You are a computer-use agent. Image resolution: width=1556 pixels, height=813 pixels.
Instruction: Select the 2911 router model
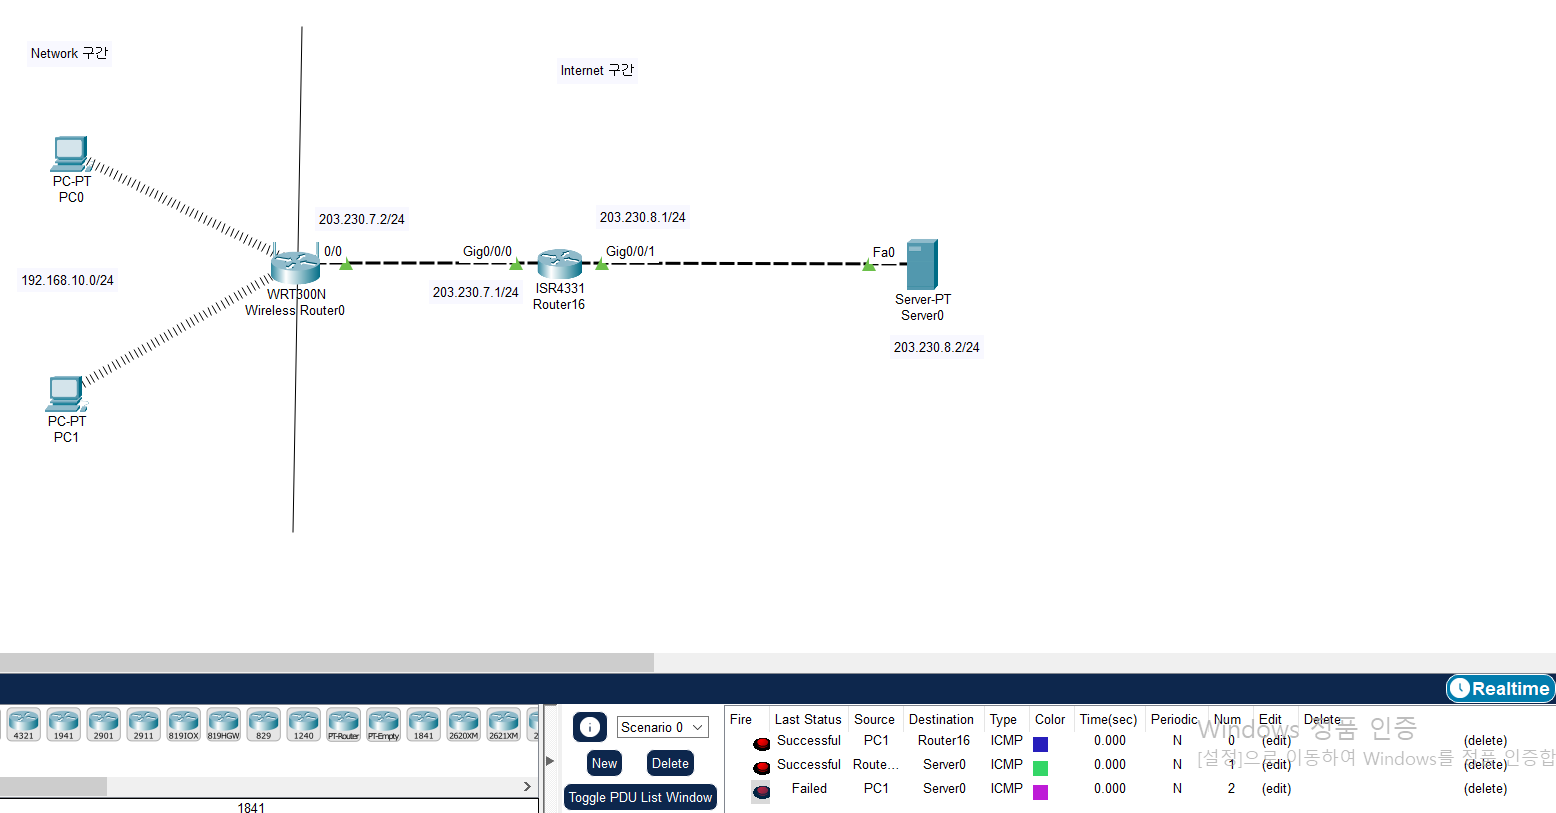tap(143, 724)
